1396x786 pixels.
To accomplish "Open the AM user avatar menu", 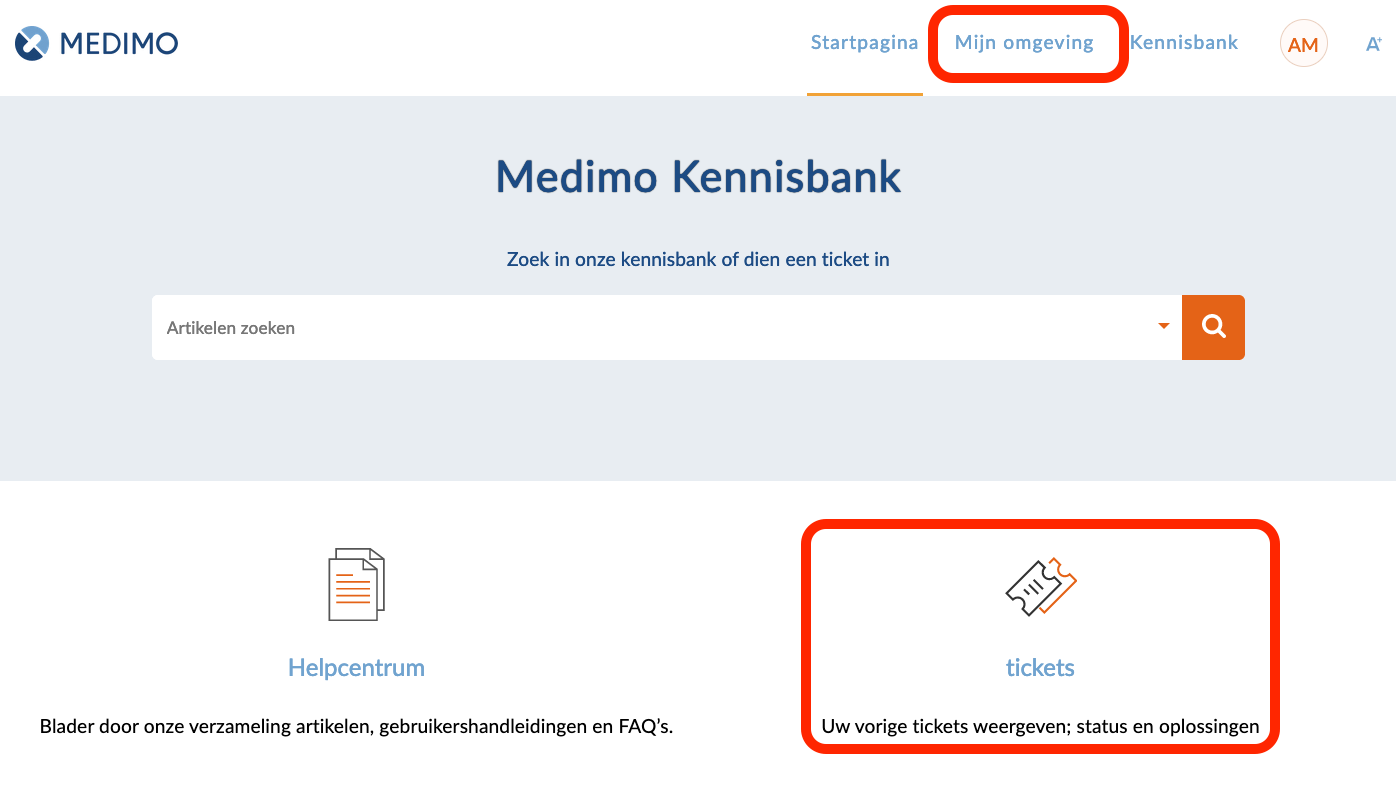I will tap(1303, 44).
